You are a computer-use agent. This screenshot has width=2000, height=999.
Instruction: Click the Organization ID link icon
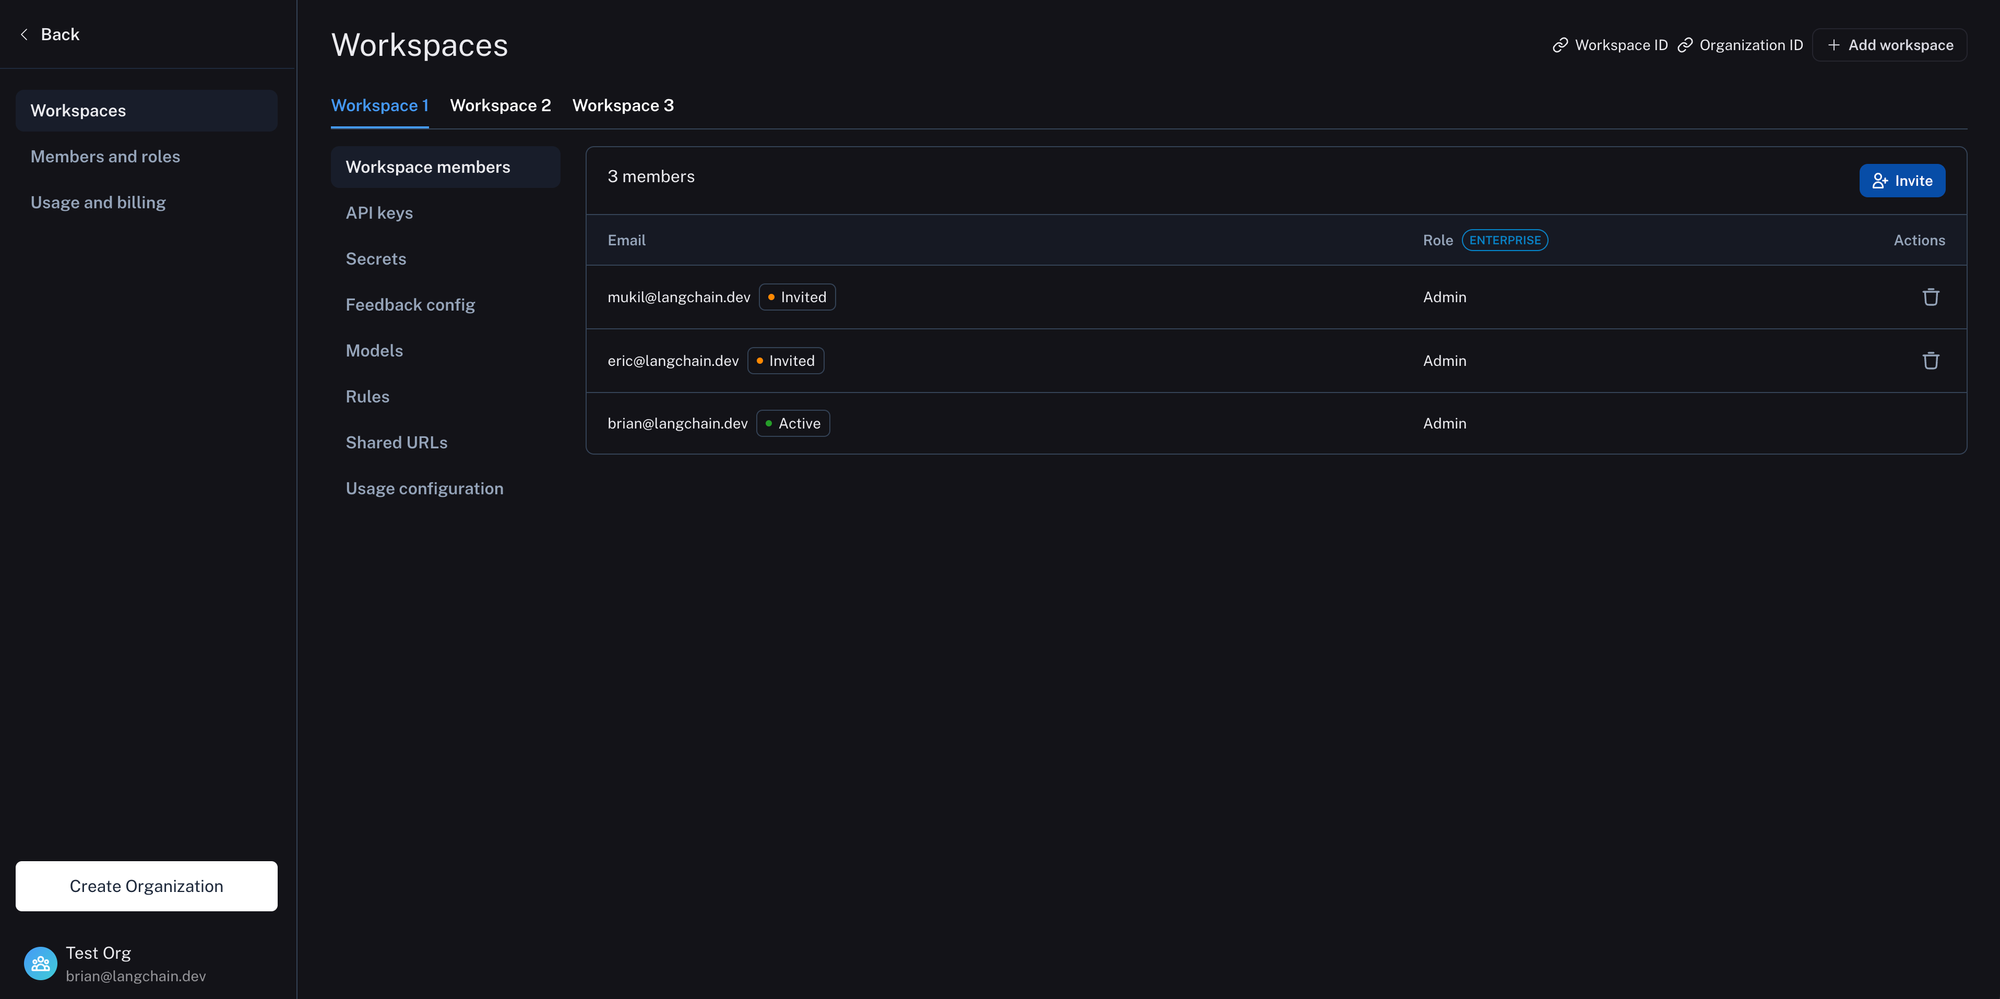1685,45
